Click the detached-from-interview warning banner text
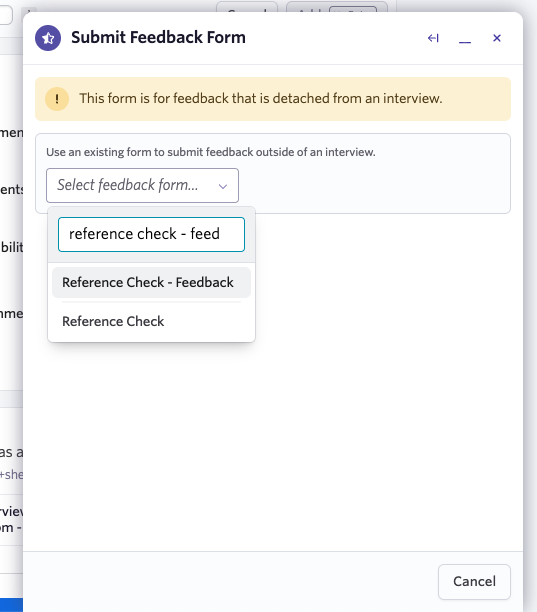Image resolution: width=537 pixels, height=612 pixels. [x=261, y=98]
